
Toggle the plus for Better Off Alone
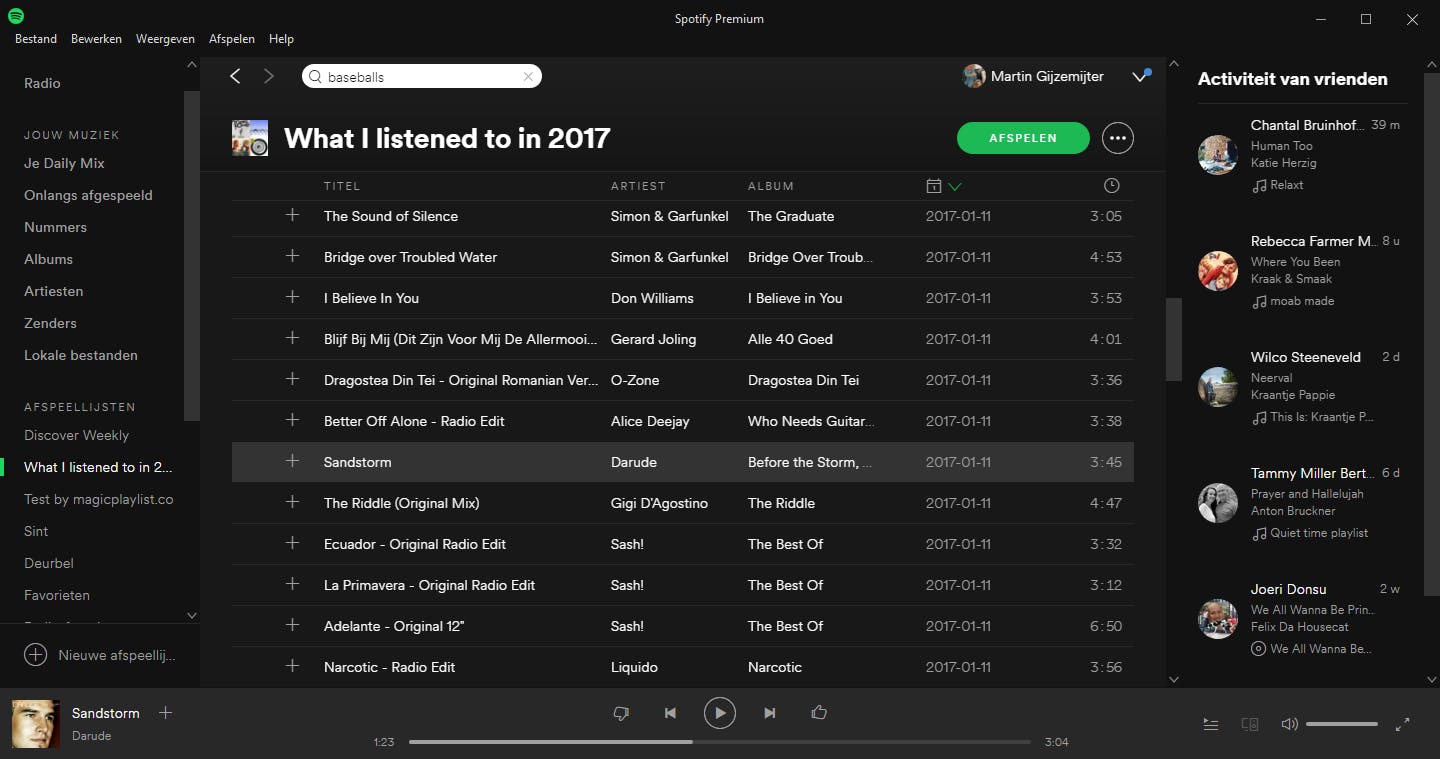(292, 420)
